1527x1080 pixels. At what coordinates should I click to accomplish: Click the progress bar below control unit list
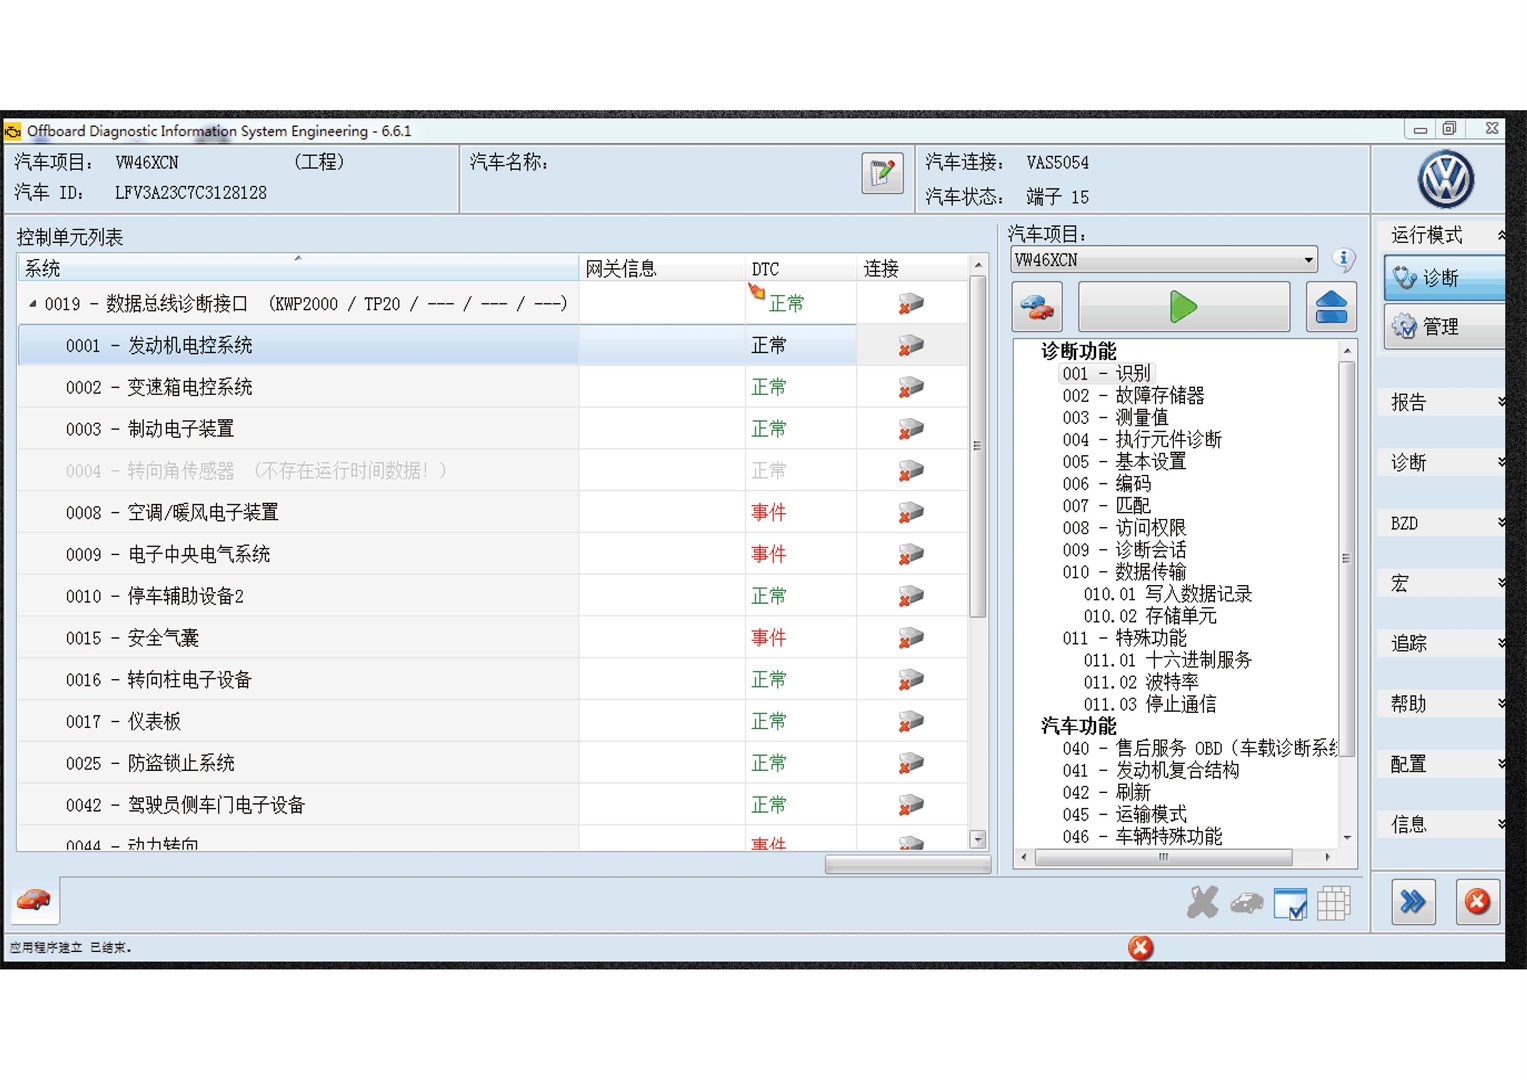point(908,865)
